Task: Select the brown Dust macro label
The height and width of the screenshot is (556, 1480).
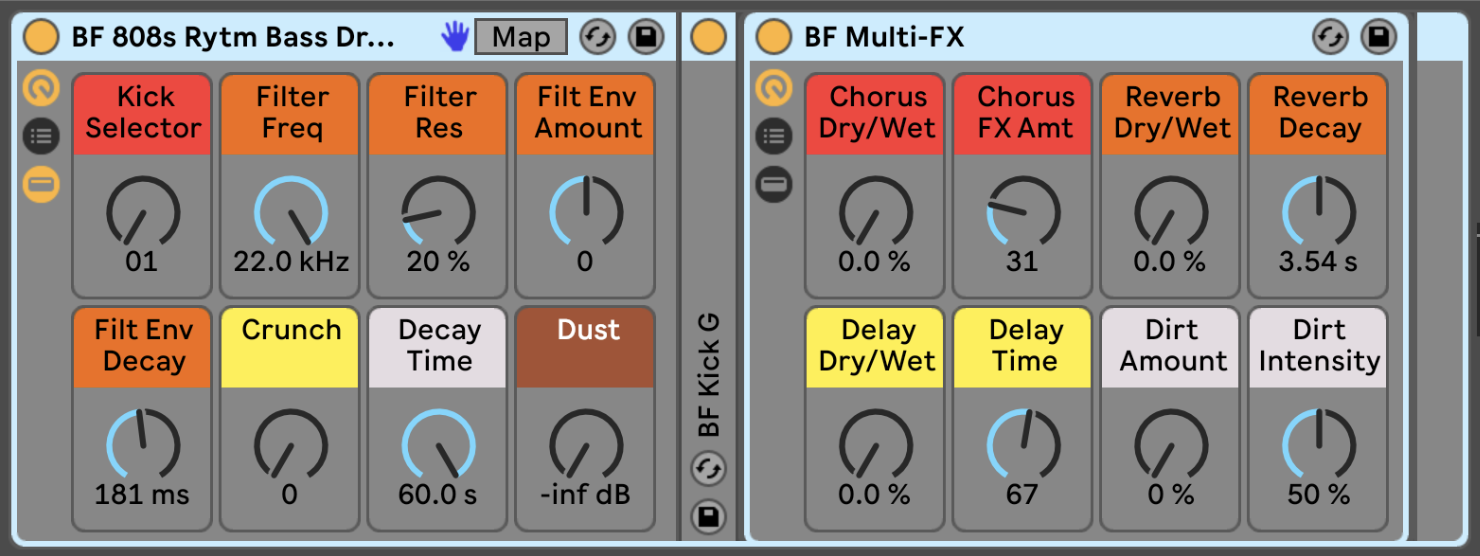Action: (x=586, y=347)
